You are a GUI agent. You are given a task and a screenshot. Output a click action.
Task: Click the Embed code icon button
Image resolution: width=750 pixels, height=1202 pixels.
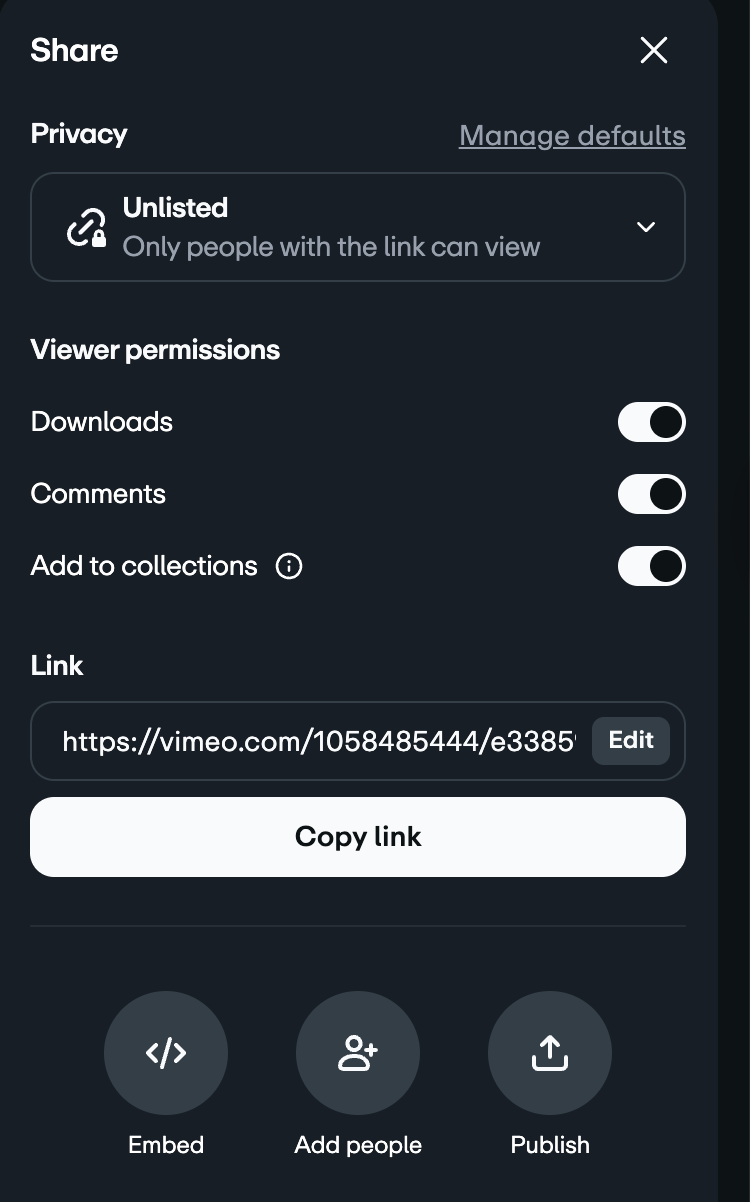click(166, 1053)
